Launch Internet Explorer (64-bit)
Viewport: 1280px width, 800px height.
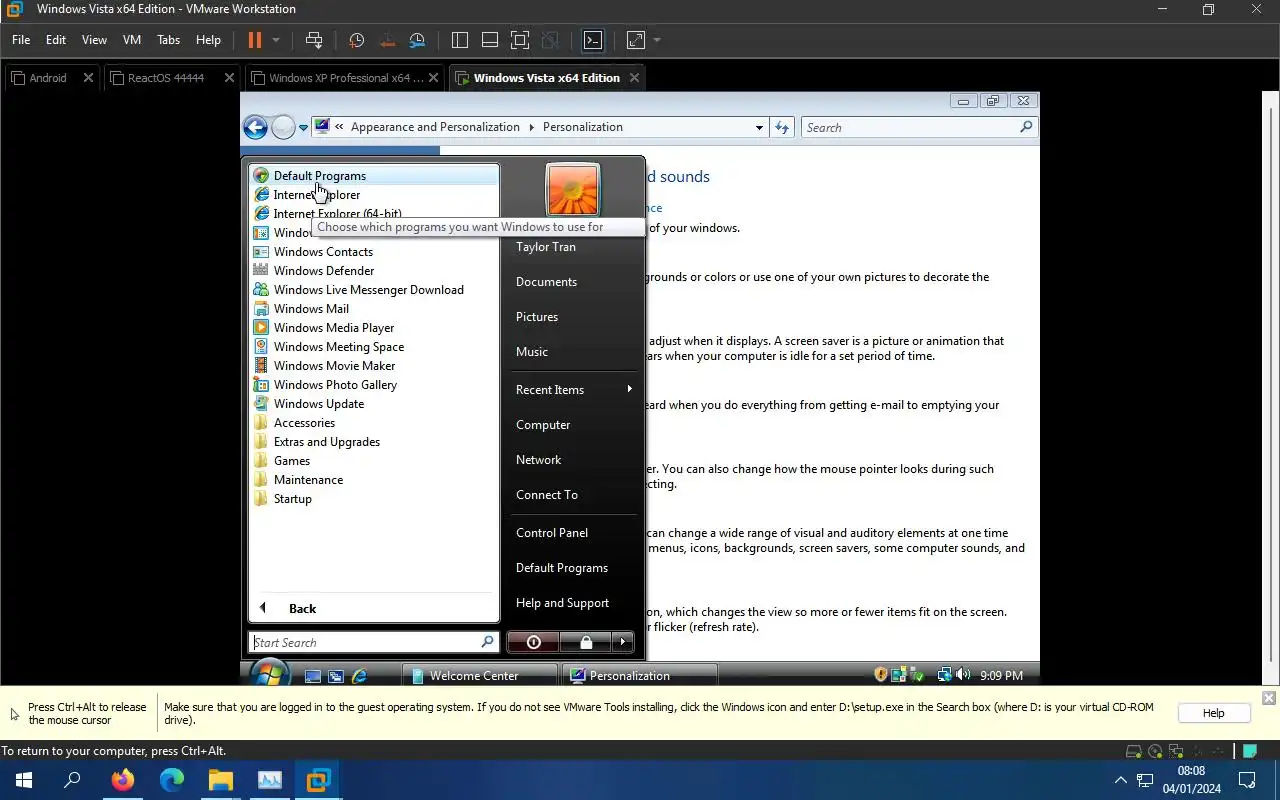(x=374, y=214)
